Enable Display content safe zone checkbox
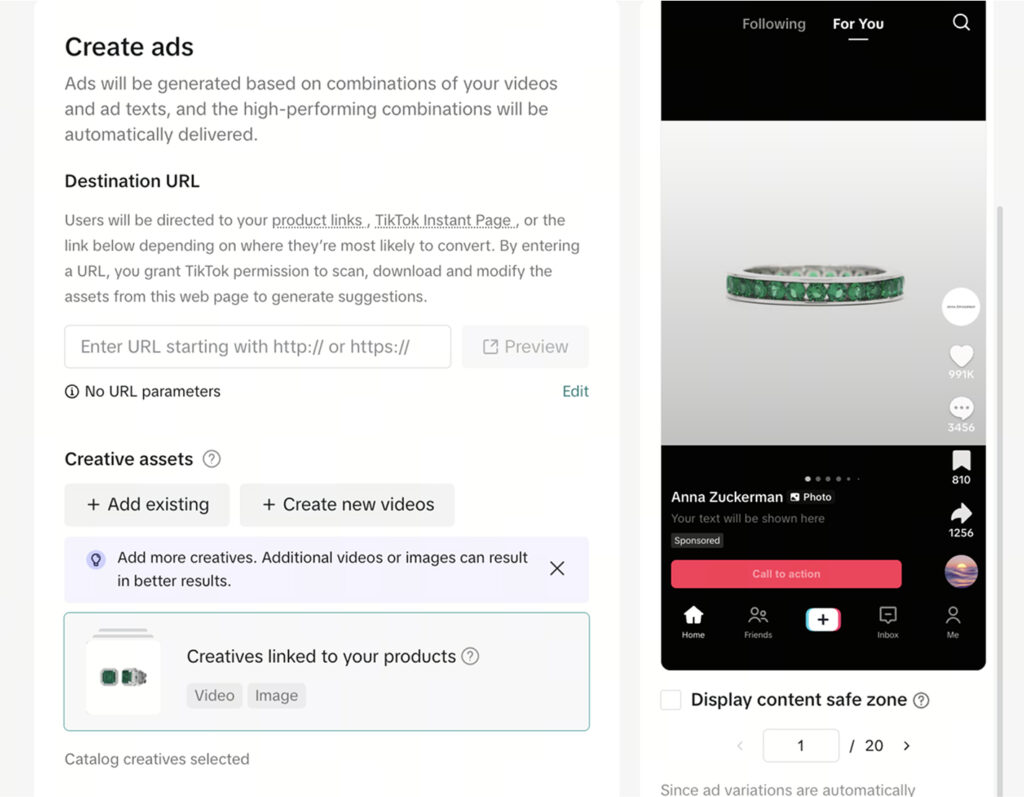 (x=671, y=700)
